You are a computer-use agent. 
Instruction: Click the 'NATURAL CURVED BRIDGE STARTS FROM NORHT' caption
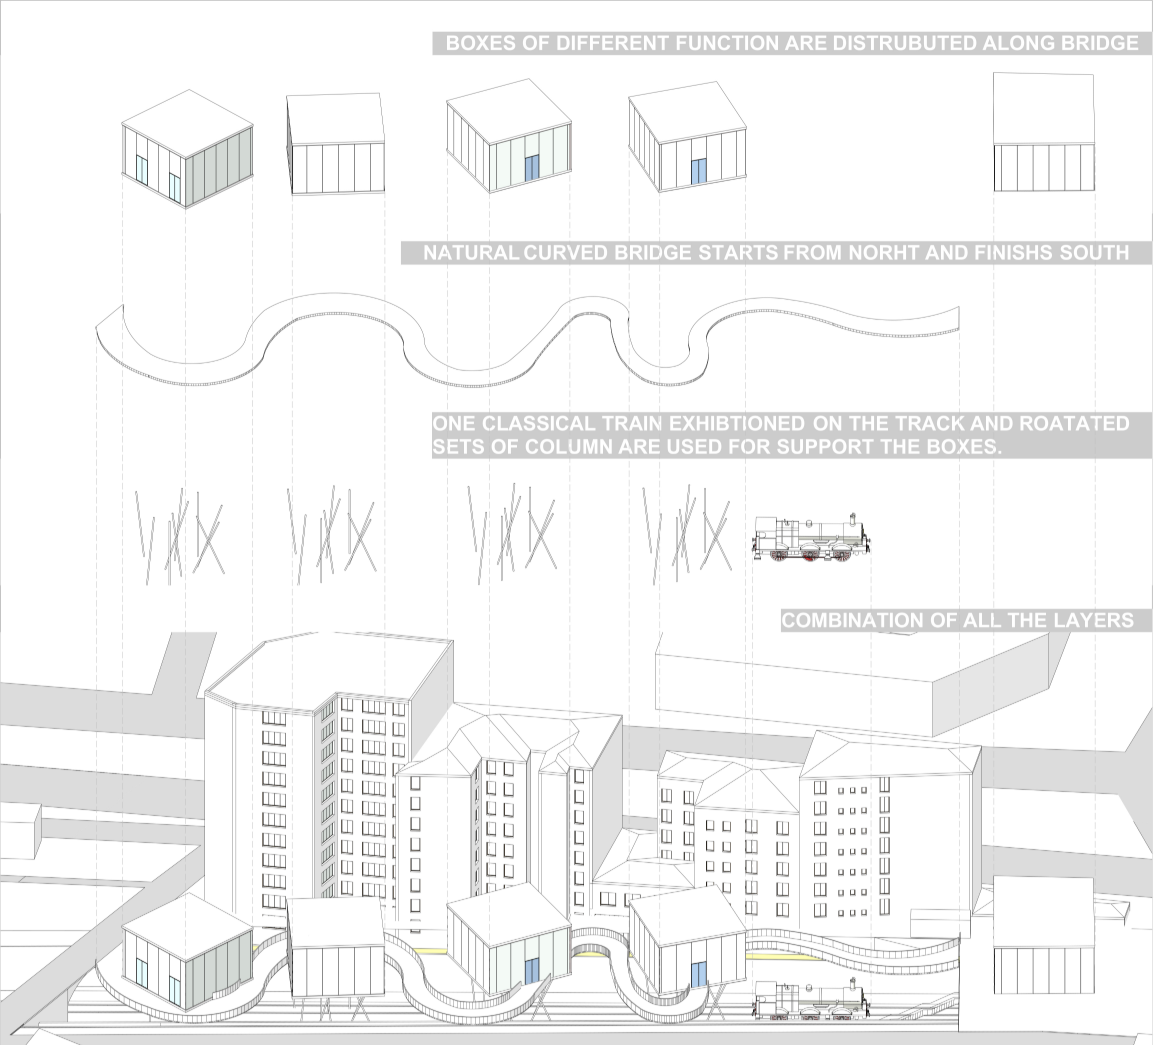(776, 253)
